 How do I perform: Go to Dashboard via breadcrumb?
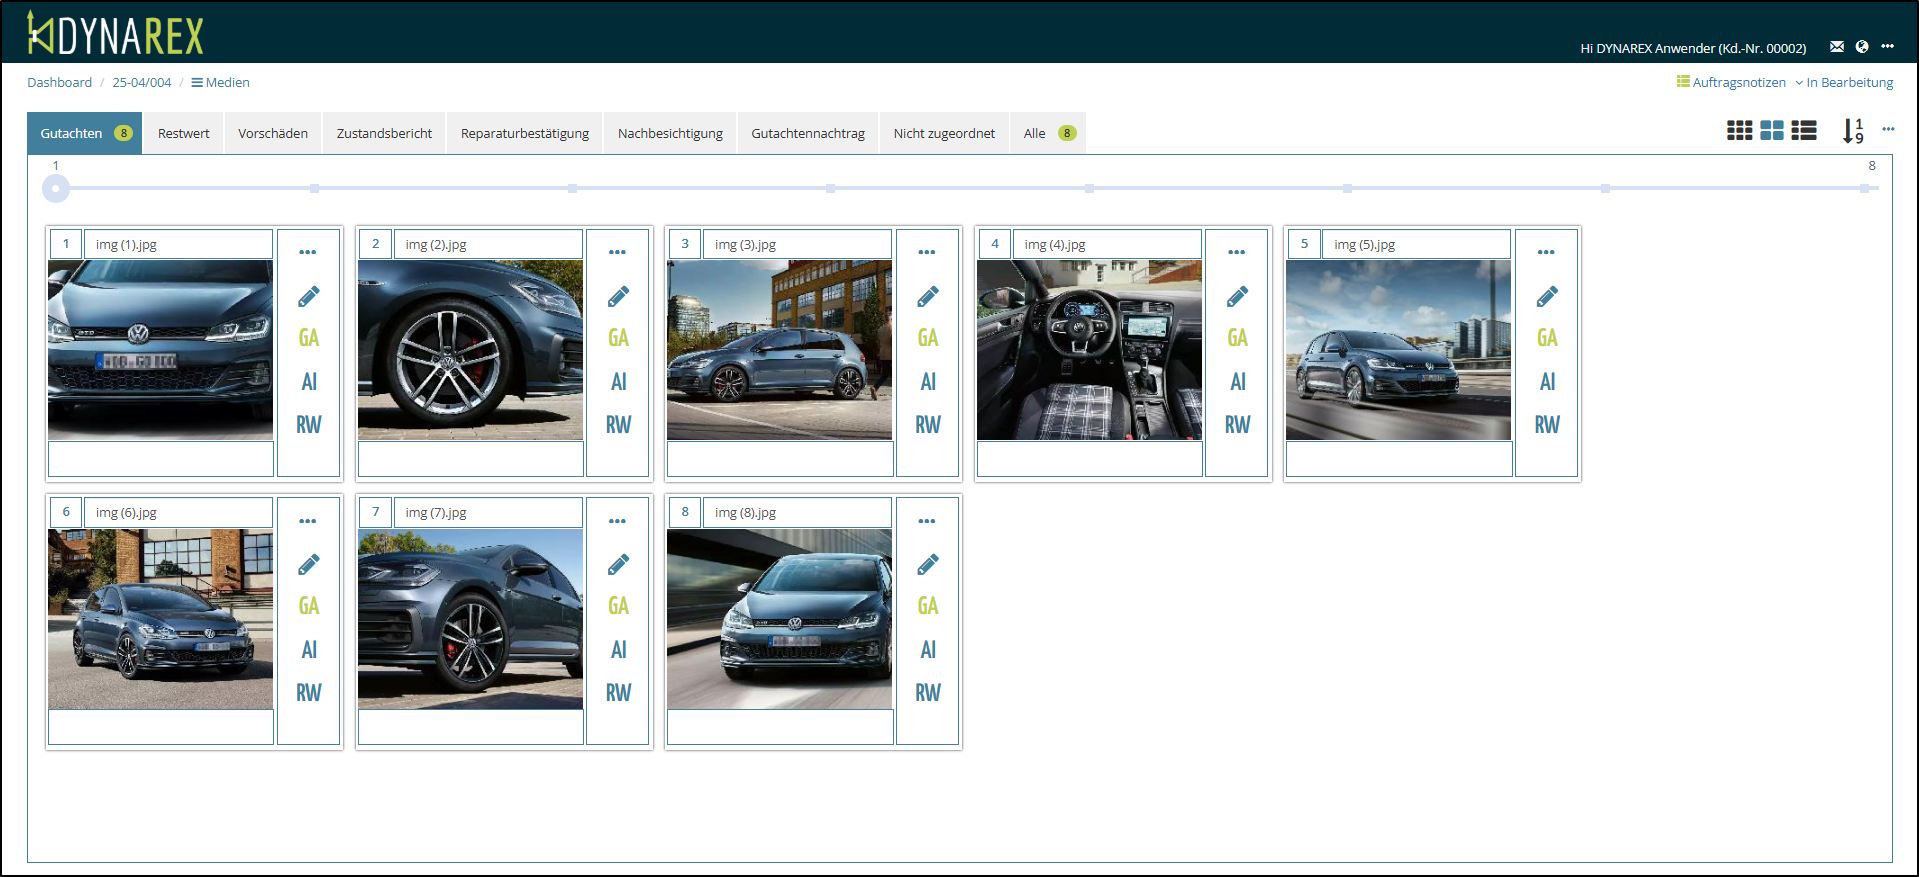[x=59, y=83]
